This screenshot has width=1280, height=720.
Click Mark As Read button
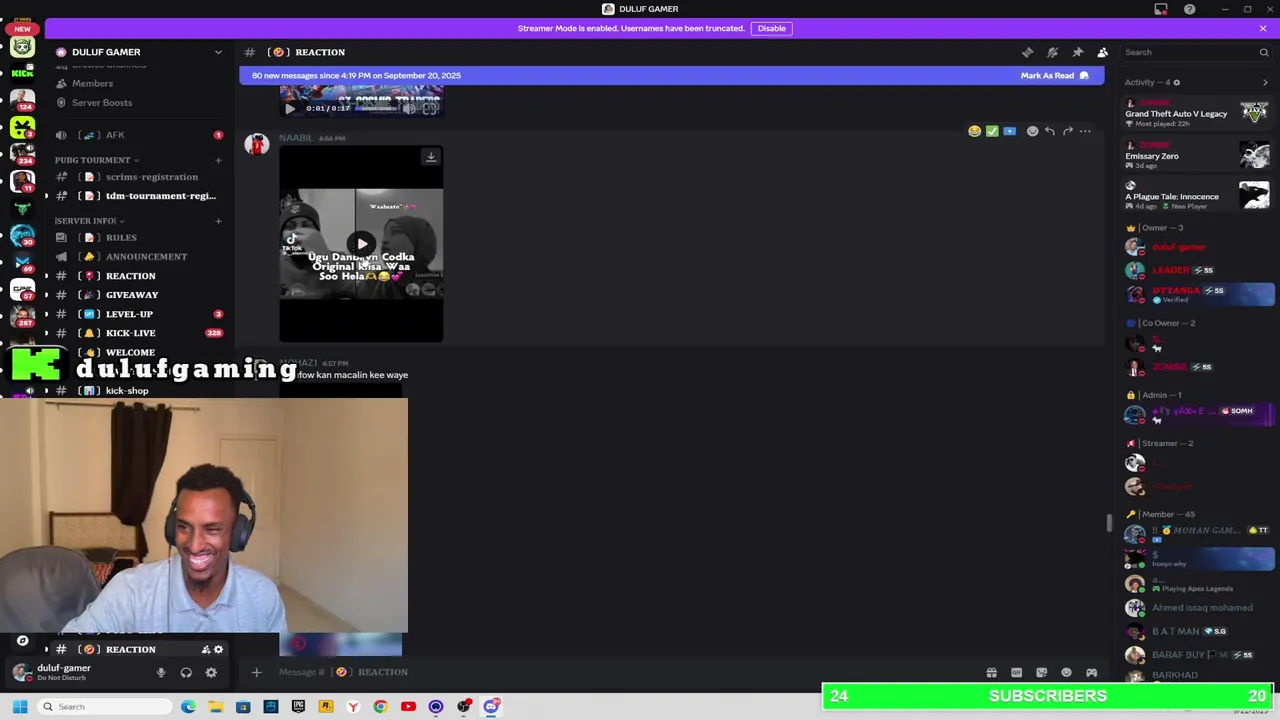pos(1054,75)
